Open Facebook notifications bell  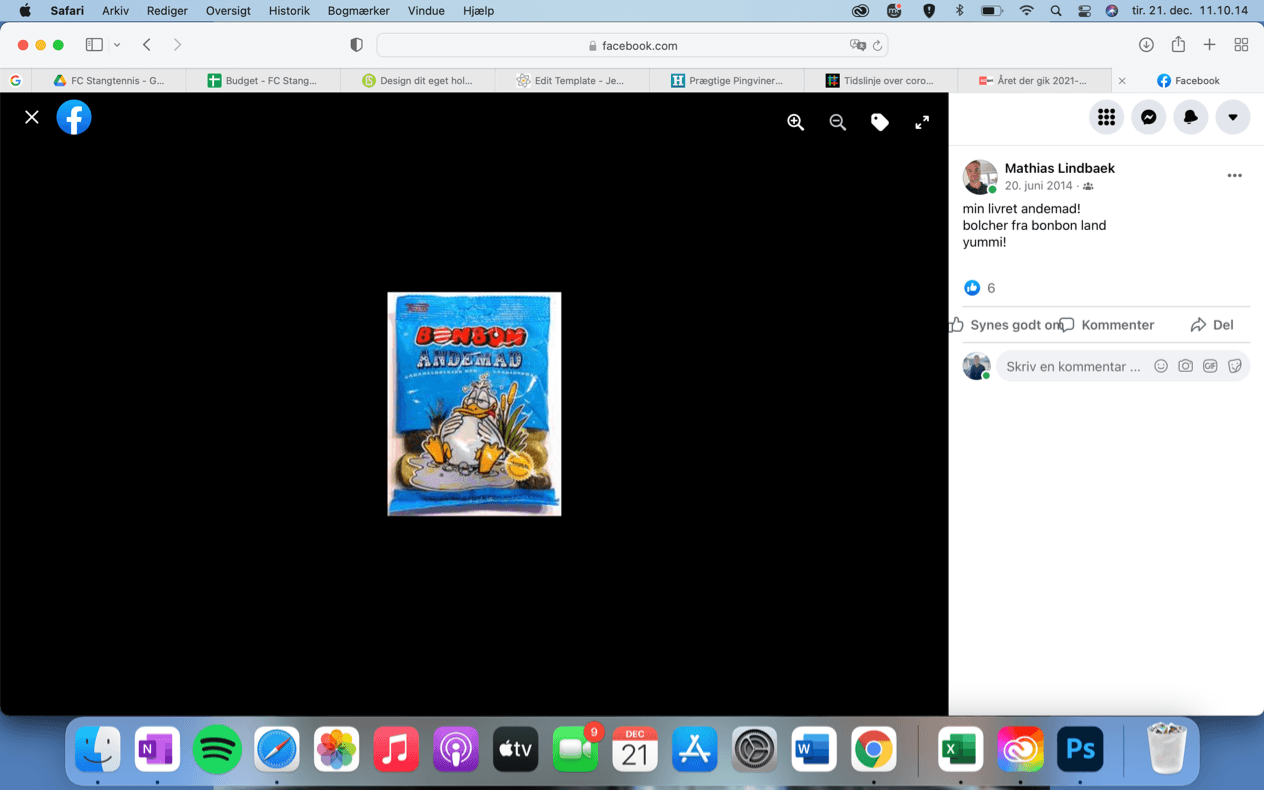pos(1191,117)
